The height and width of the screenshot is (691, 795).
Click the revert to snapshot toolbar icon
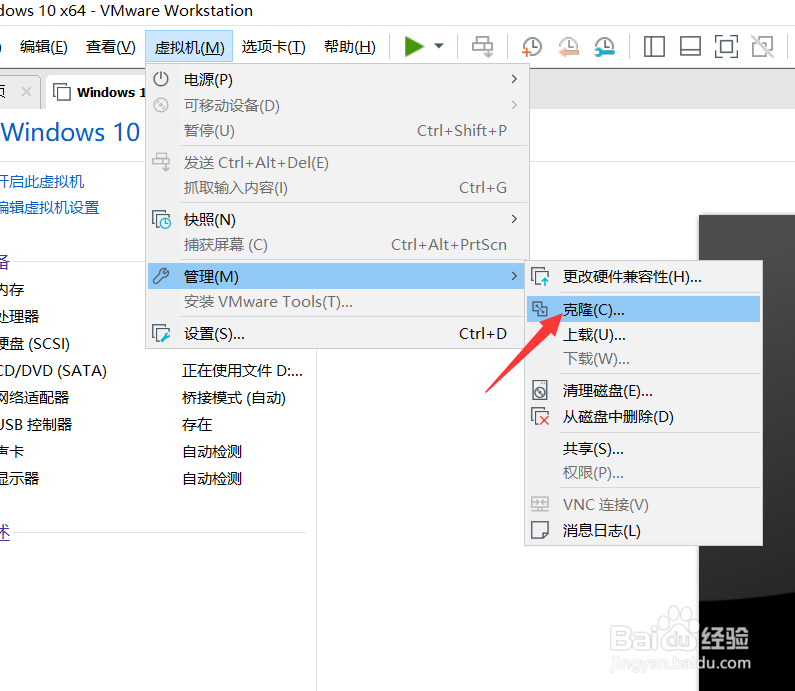[568, 47]
